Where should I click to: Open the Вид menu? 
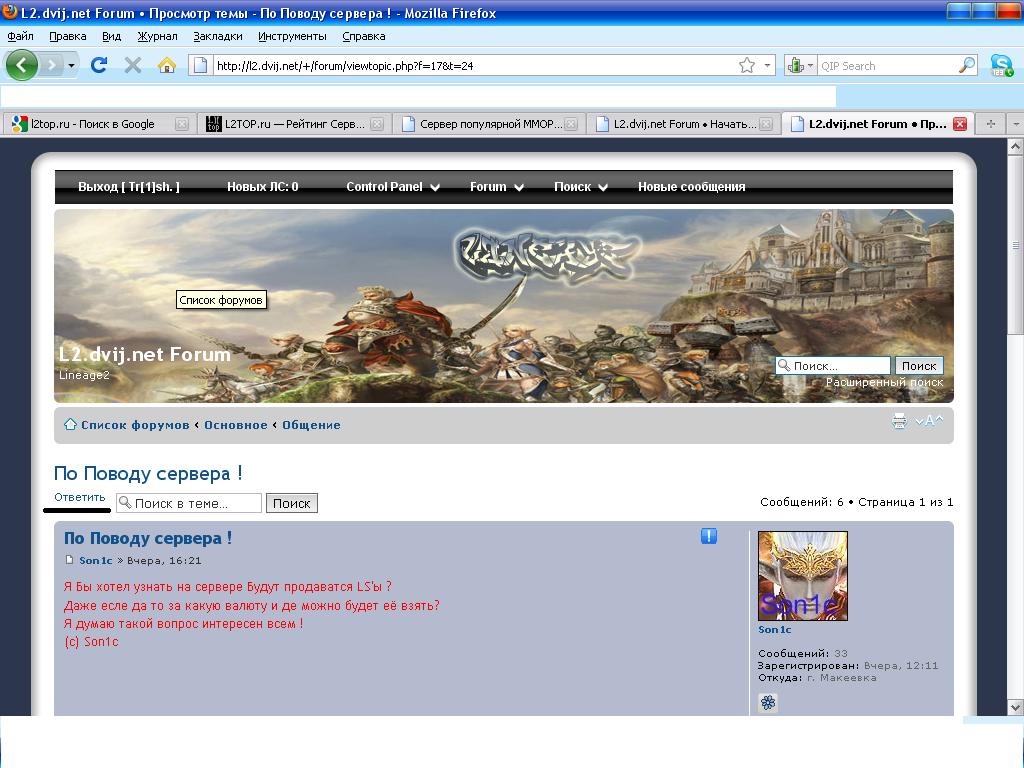point(112,36)
